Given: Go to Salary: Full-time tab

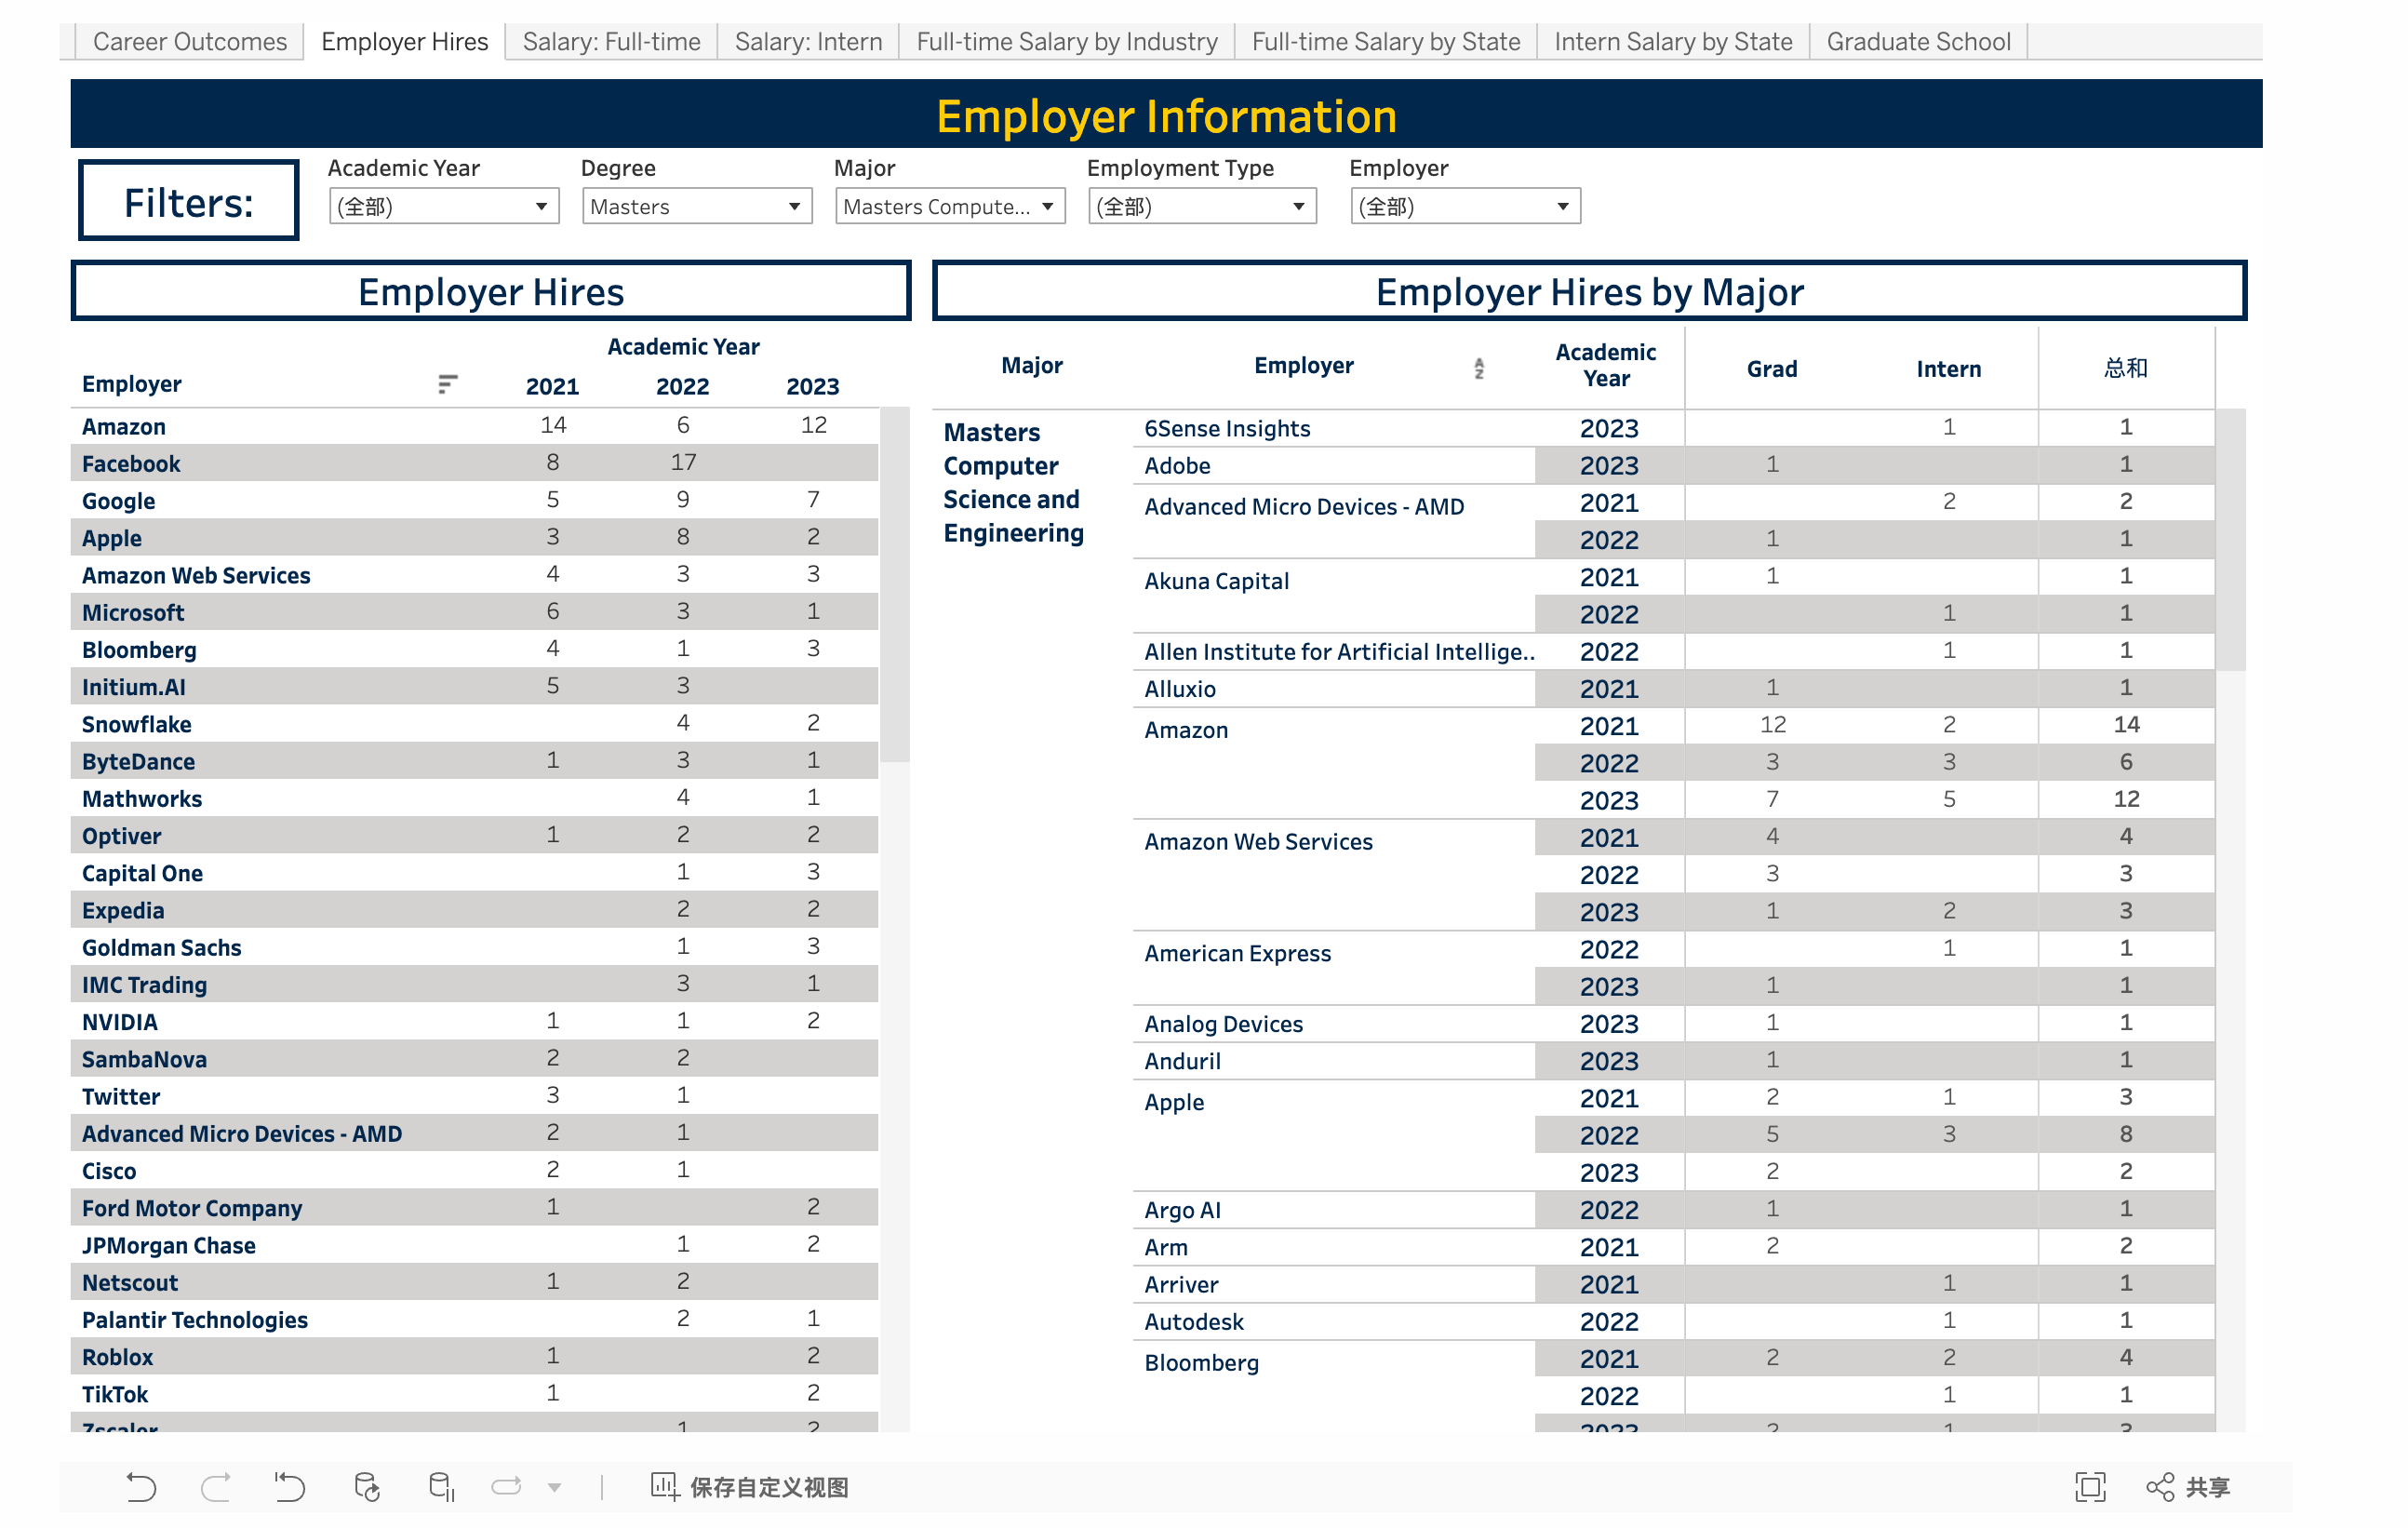Looking at the screenshot, I should point(611,42).
